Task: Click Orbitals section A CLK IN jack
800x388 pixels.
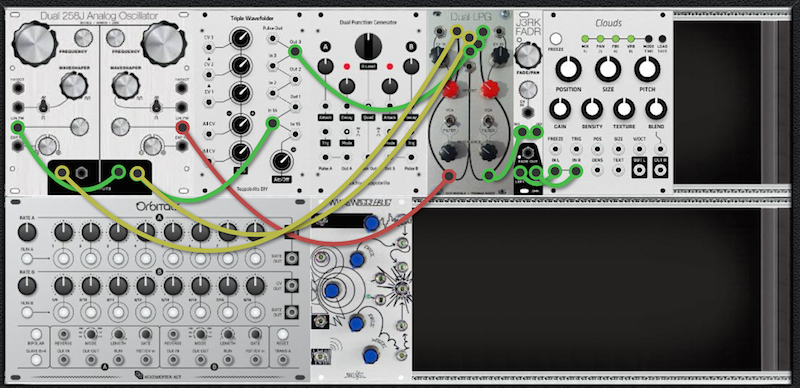Action: click(x=63, y=360)
